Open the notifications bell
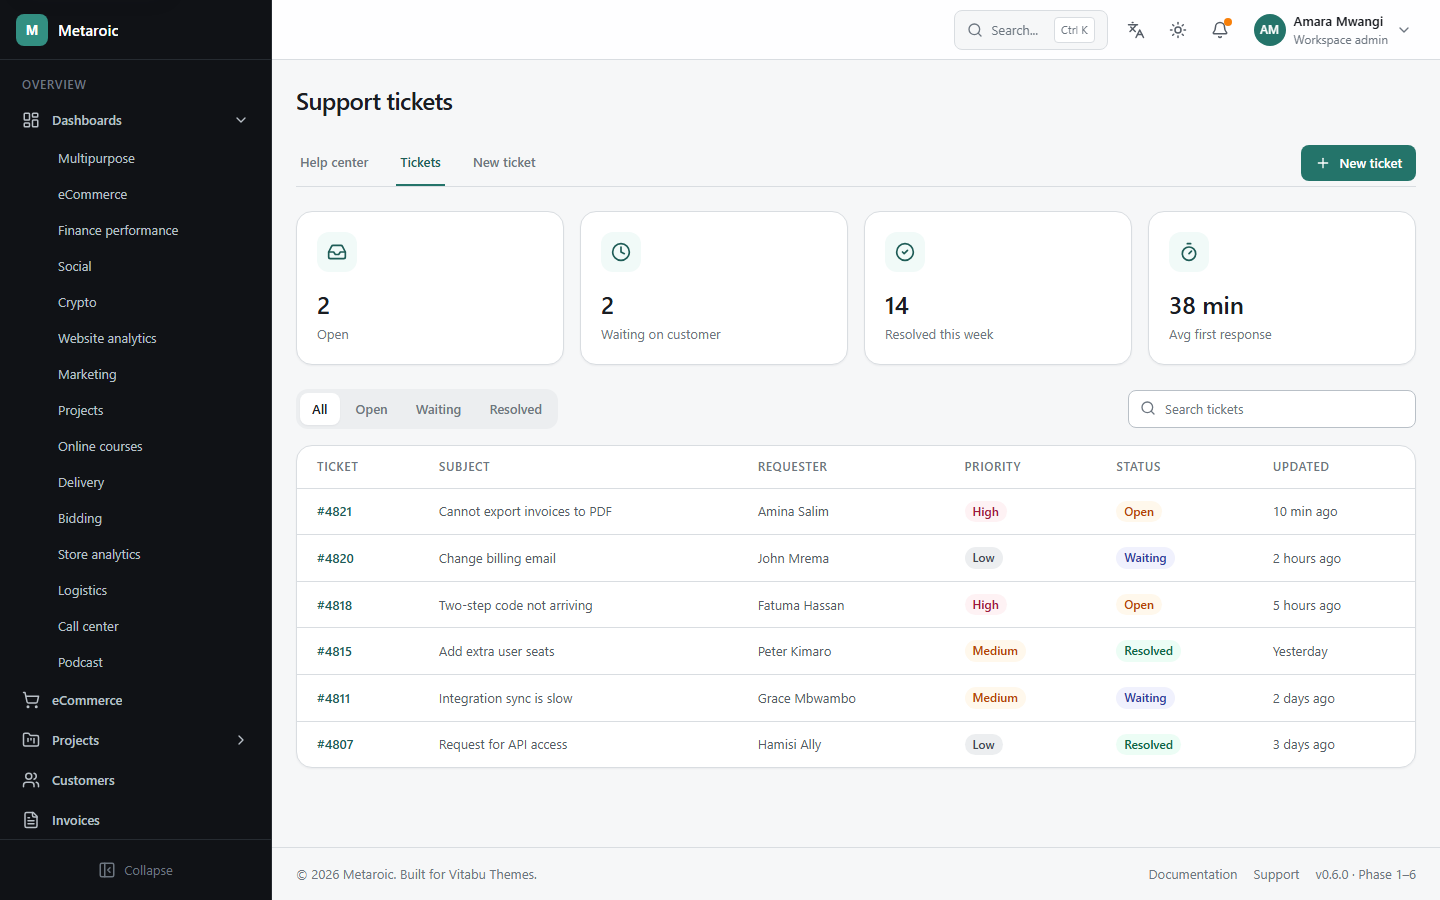 [1220, 30]
